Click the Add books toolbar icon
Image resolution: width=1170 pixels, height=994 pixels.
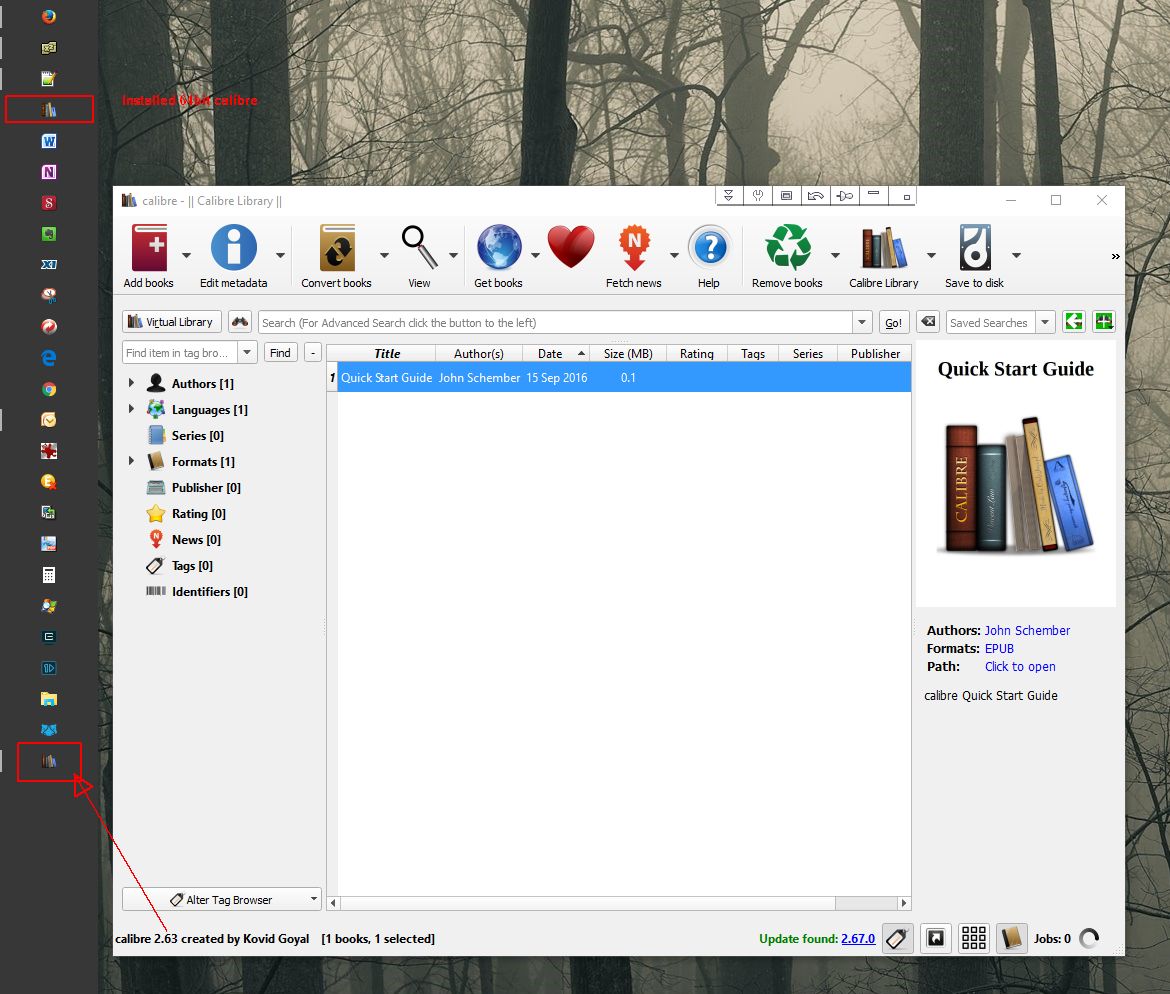[x=150, y=247]
